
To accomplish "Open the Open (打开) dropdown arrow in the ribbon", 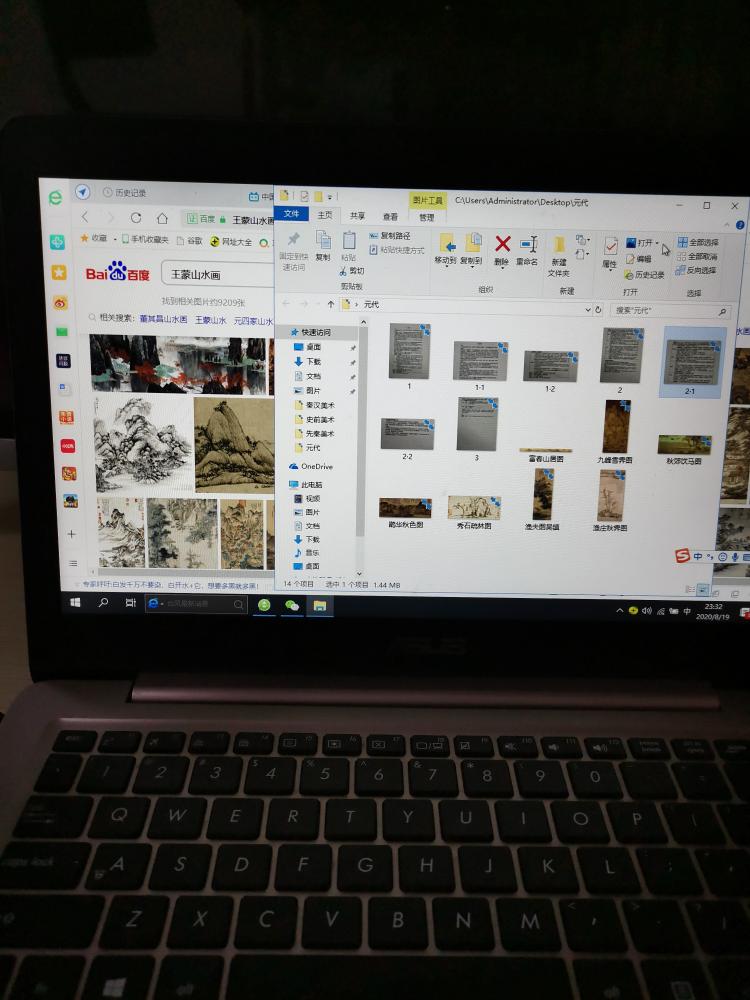I will point(657,243).
